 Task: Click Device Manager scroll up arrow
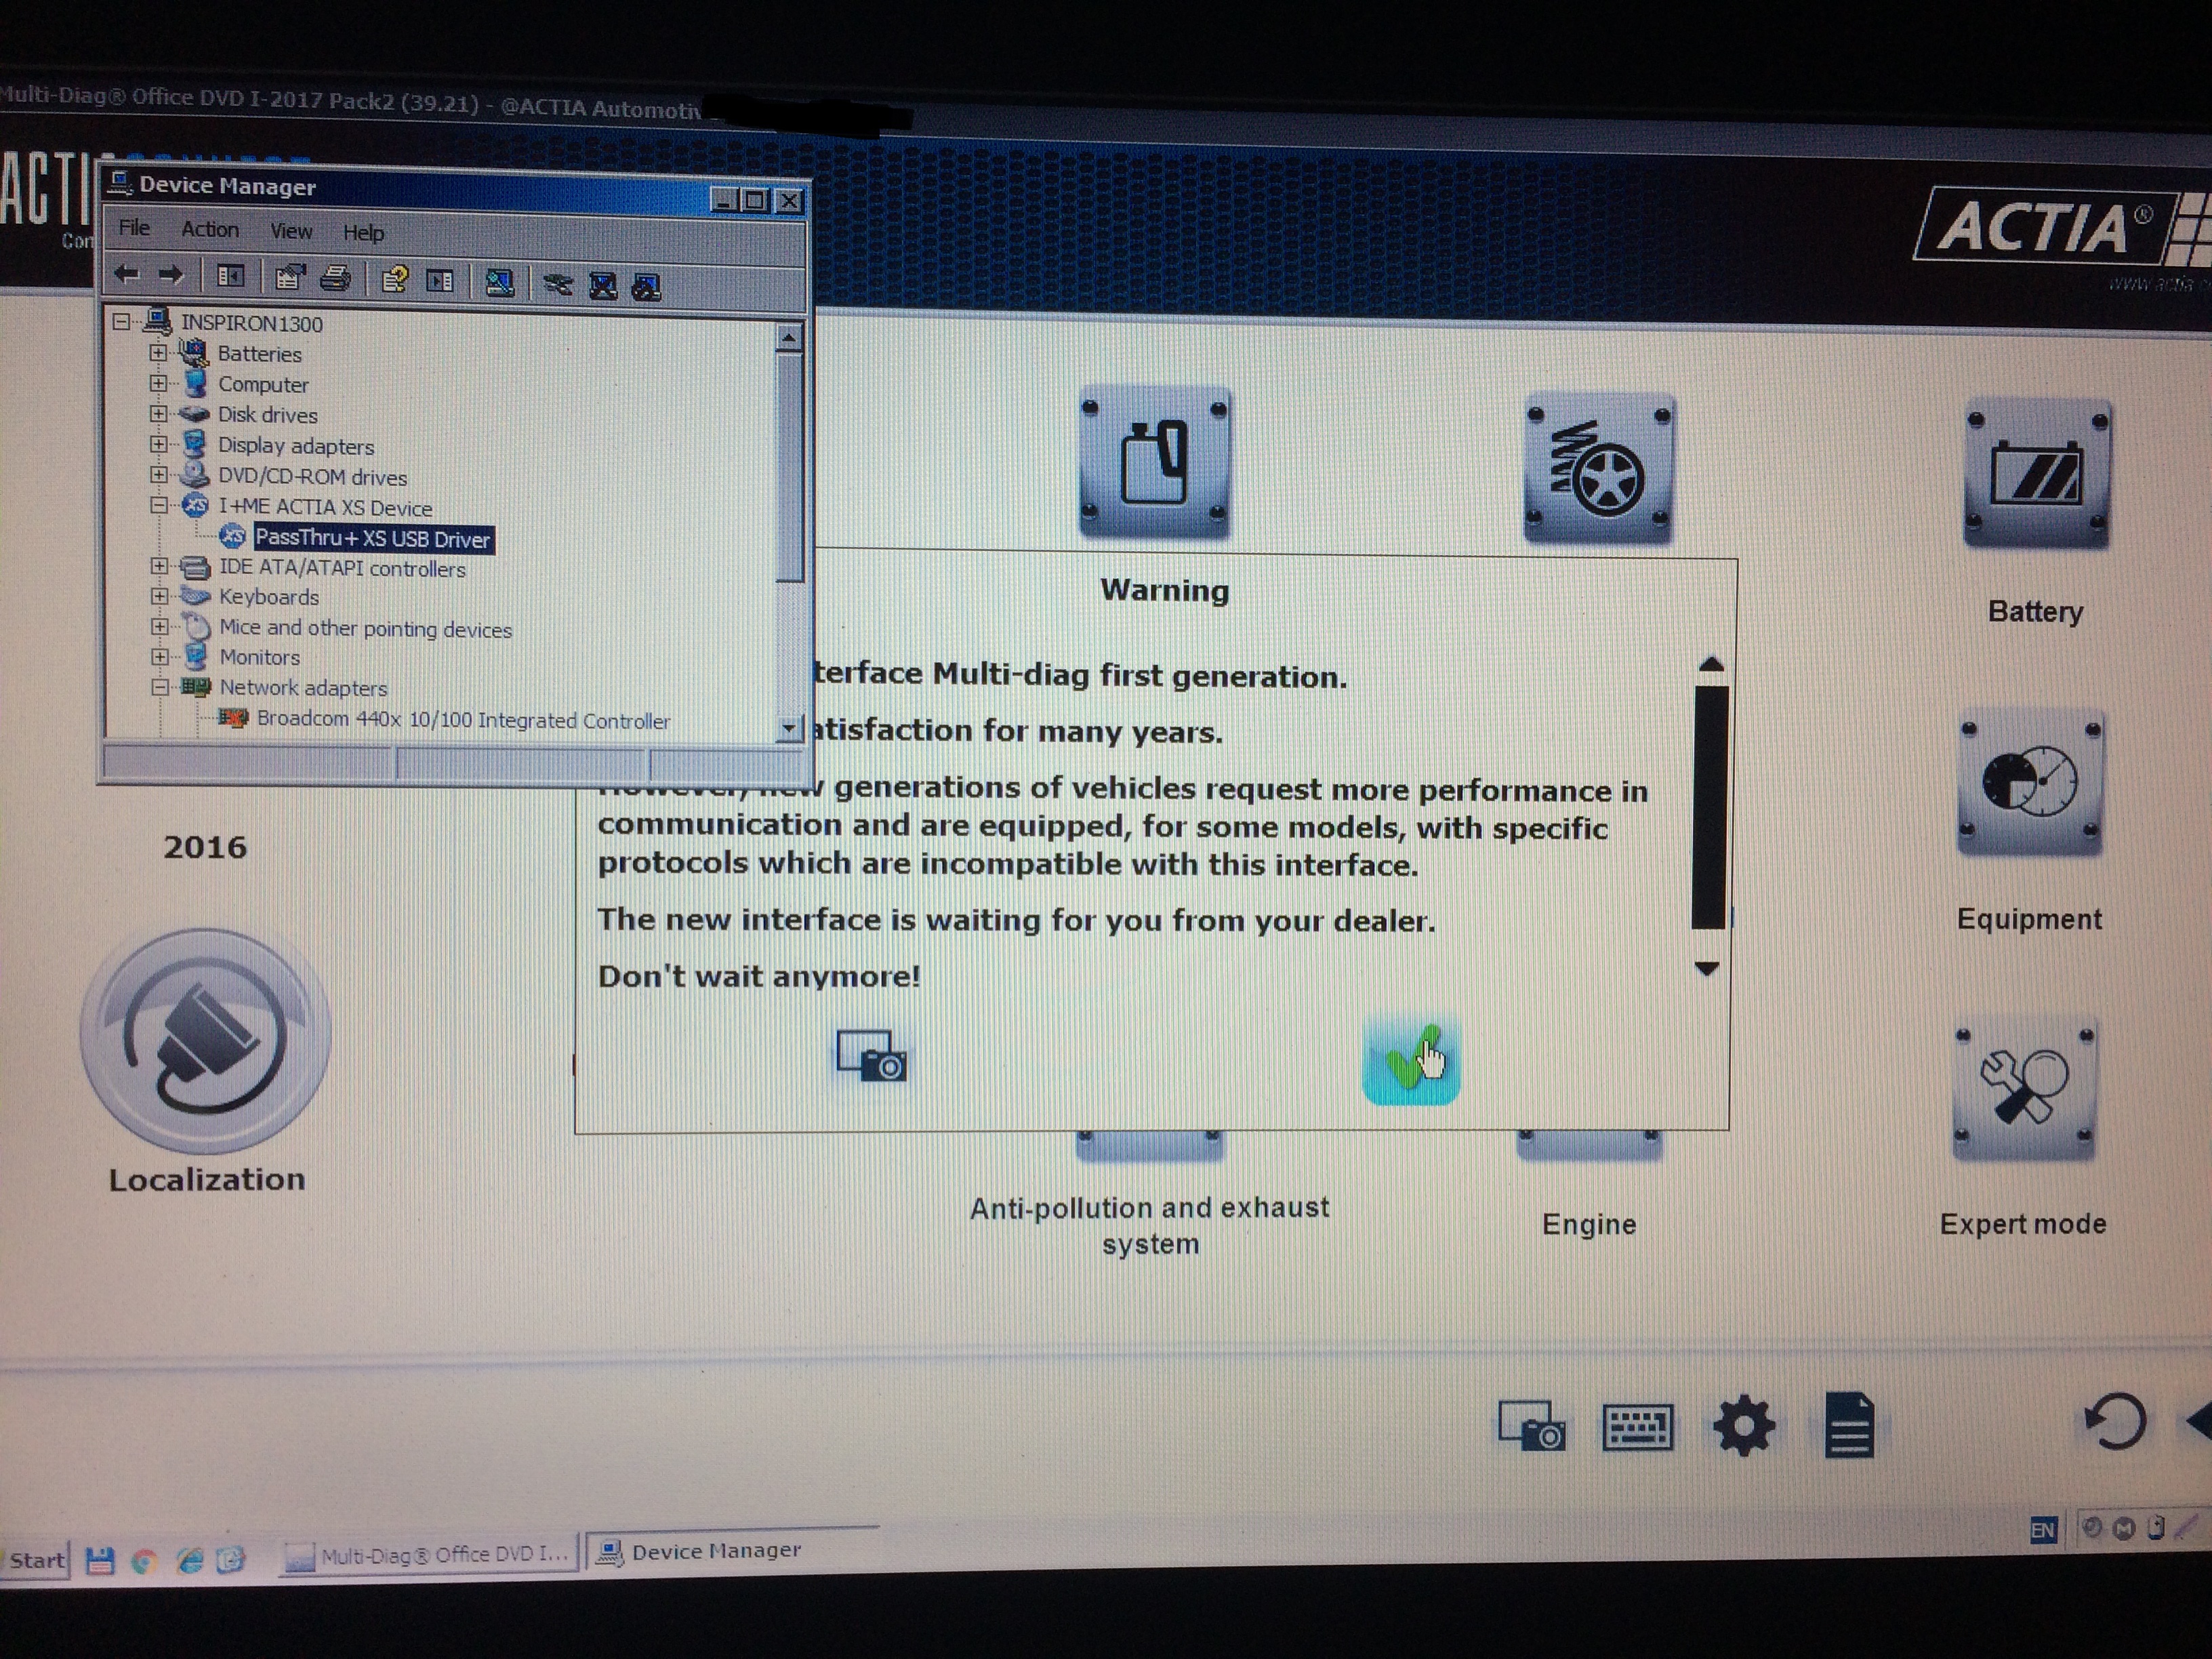[788, 338]
